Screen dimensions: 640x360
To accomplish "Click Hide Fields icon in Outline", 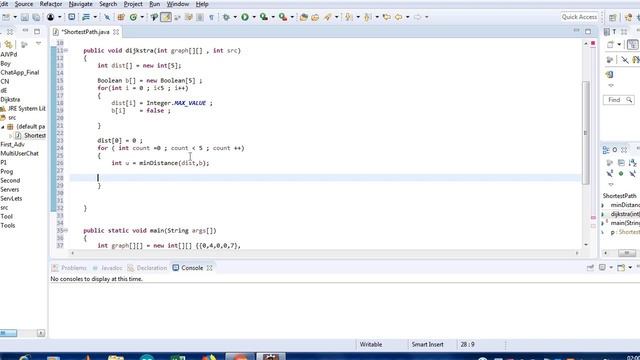I will [x=609, y=174].
